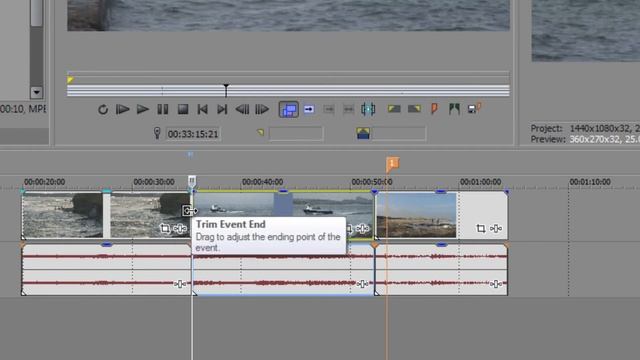Jump to end of trimmer media
This screenshot has height=360, width=640.
click(x=222, y=109)
